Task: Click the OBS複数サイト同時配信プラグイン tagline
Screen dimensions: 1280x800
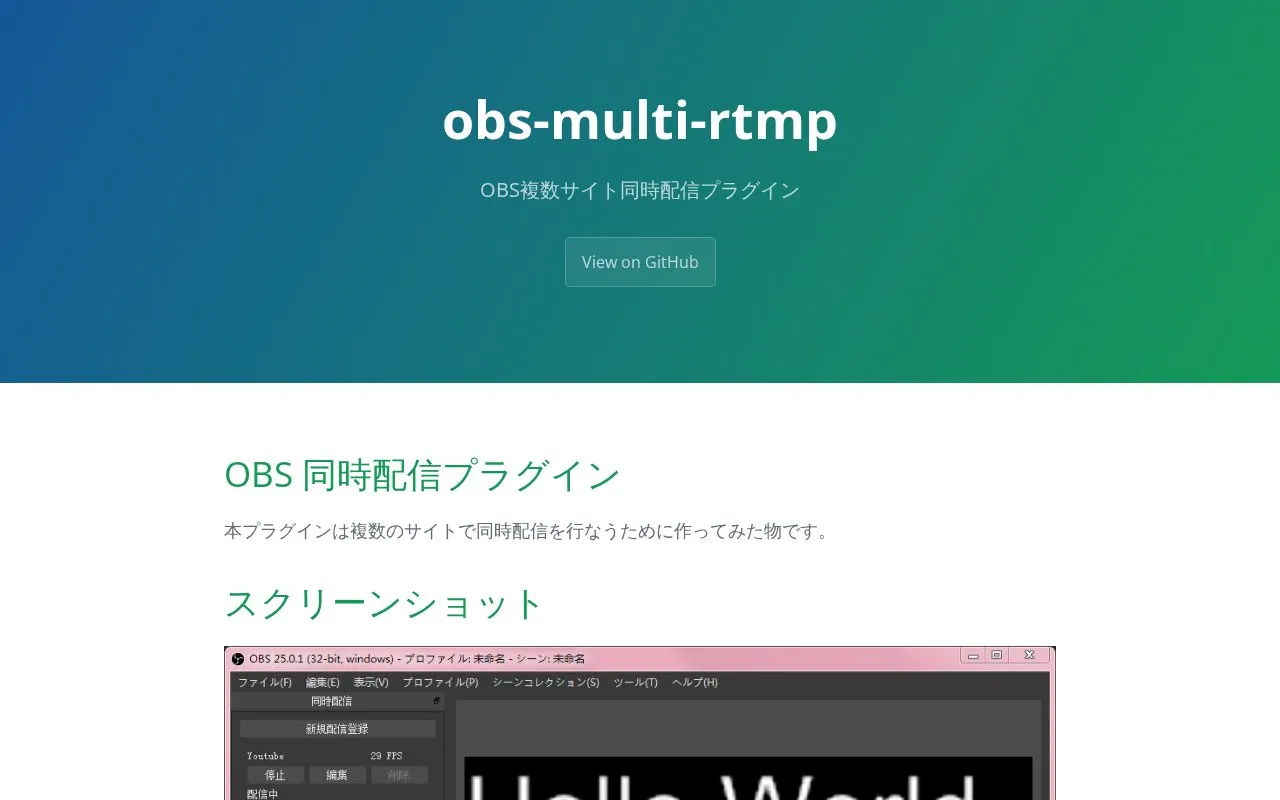Action: pyautogui.click(x=640, y=190)
